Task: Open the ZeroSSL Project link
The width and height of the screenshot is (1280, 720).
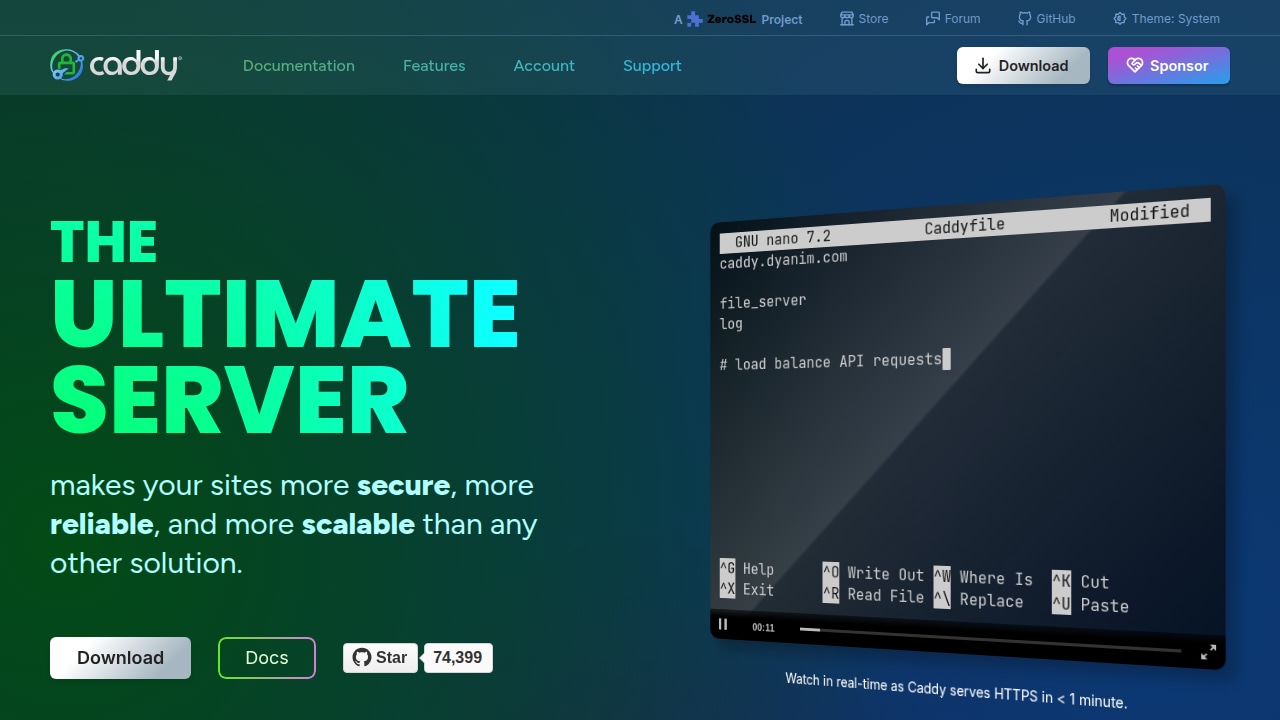Action: [738, 19]
